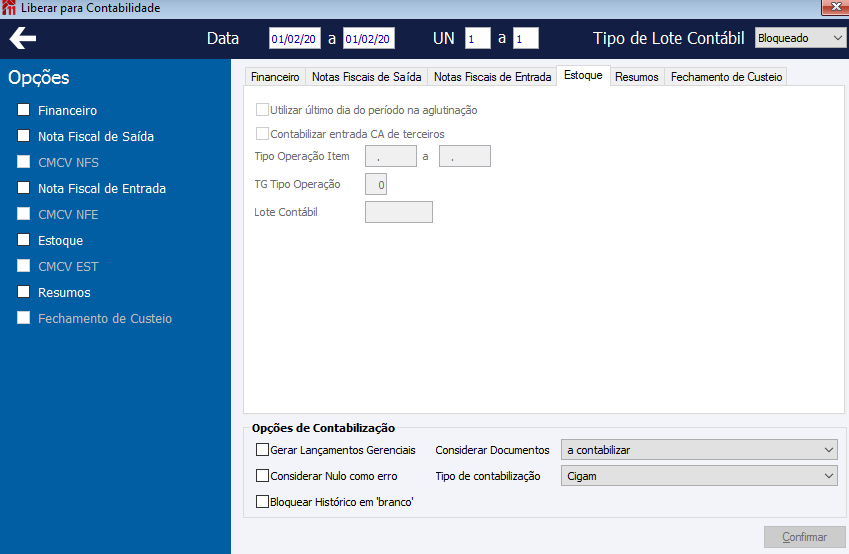This screenshot has height=554, width=849.
Task: Open the Fechamento de Custeio tab
Action: pos(726,77)
